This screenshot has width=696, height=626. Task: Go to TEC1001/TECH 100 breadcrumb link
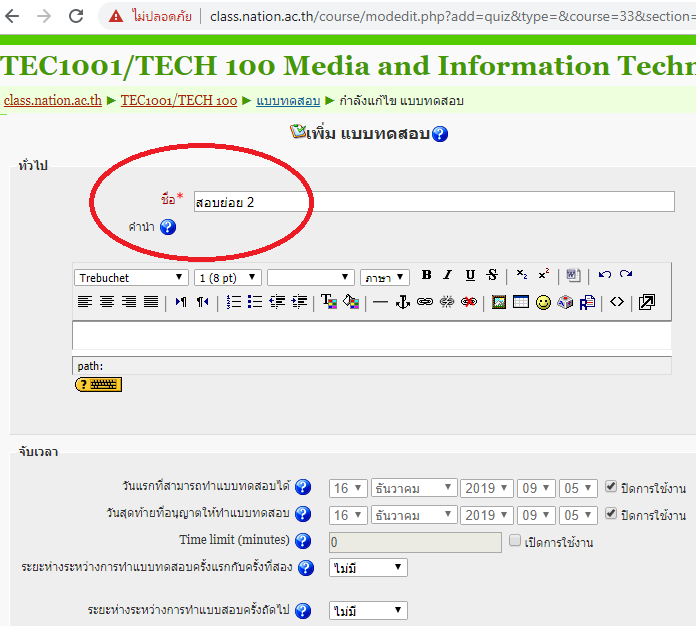[x=179, y=101]
